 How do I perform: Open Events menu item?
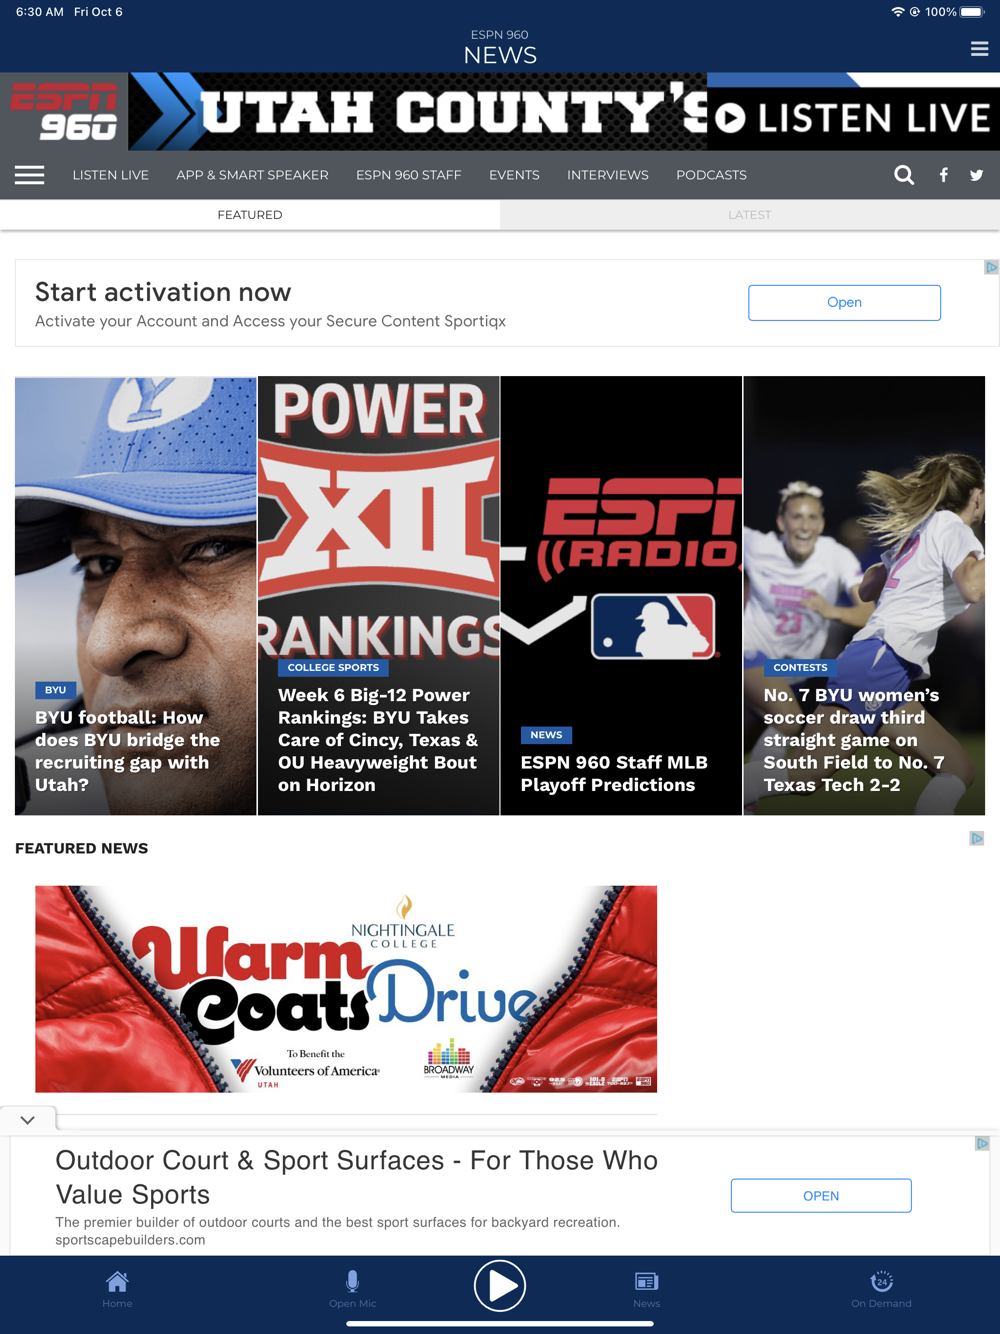(x=514, y=175)
